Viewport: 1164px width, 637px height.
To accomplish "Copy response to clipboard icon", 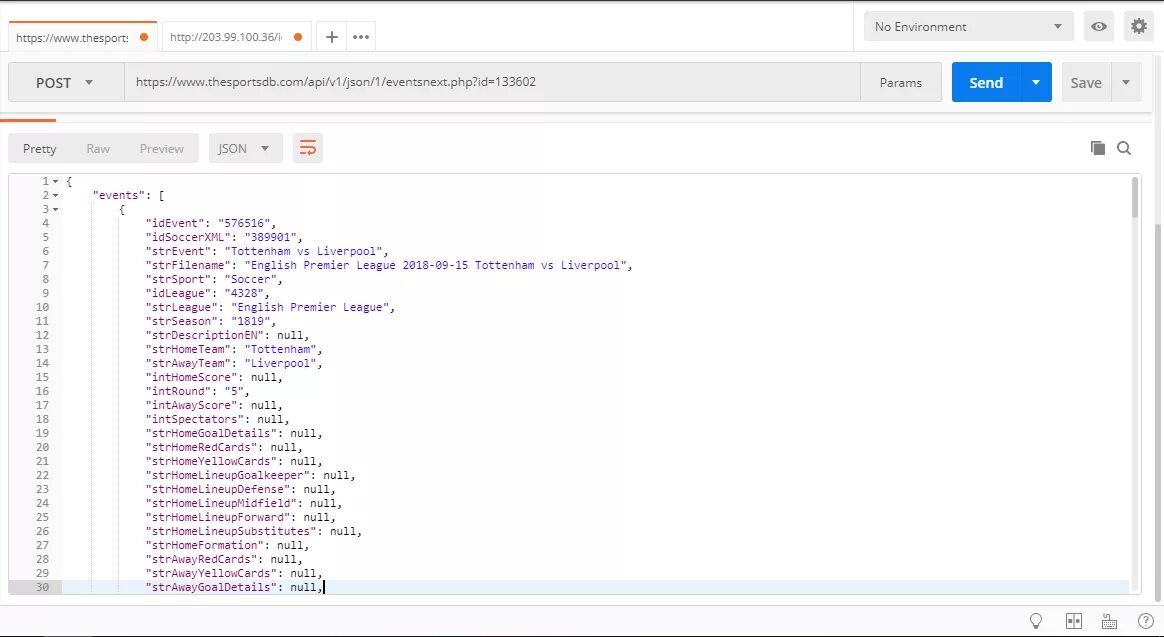I will point(1097,148).
